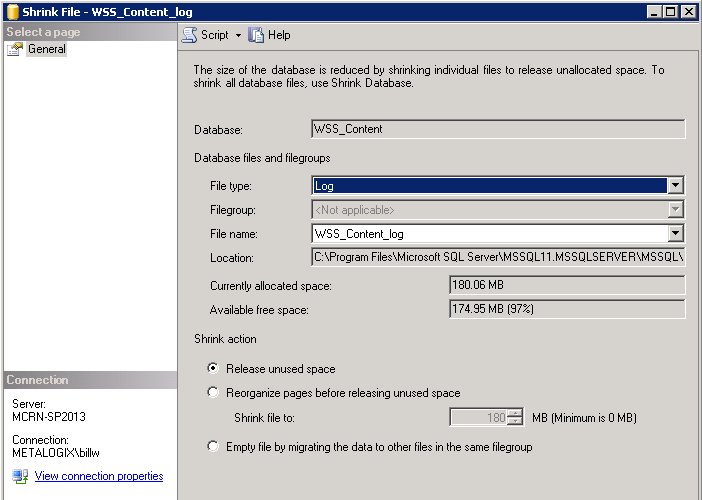Open the Script dropdown arrow
702x500 pixels.
(x=238, y=35)
